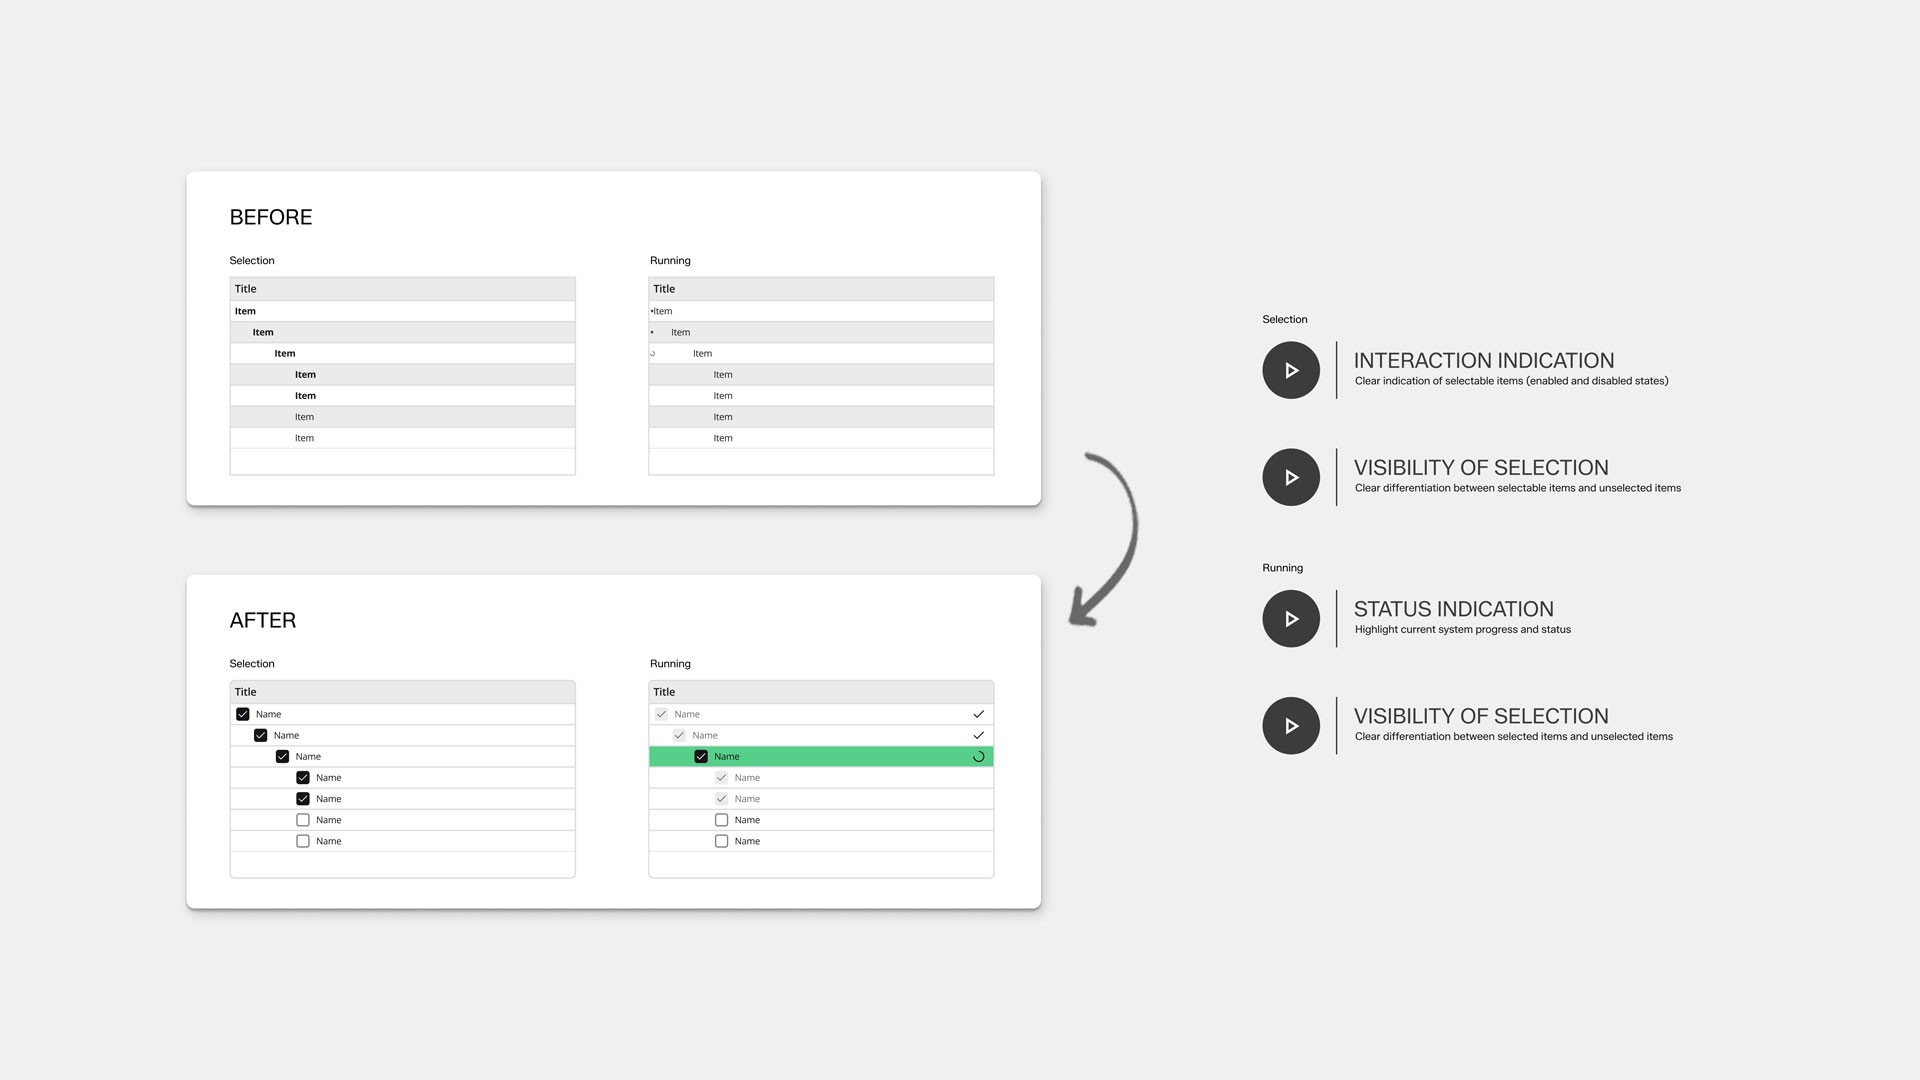The image size is (1920, 1080).
Task: Check last unchecked Name box in After Selection
Action: 303,841
